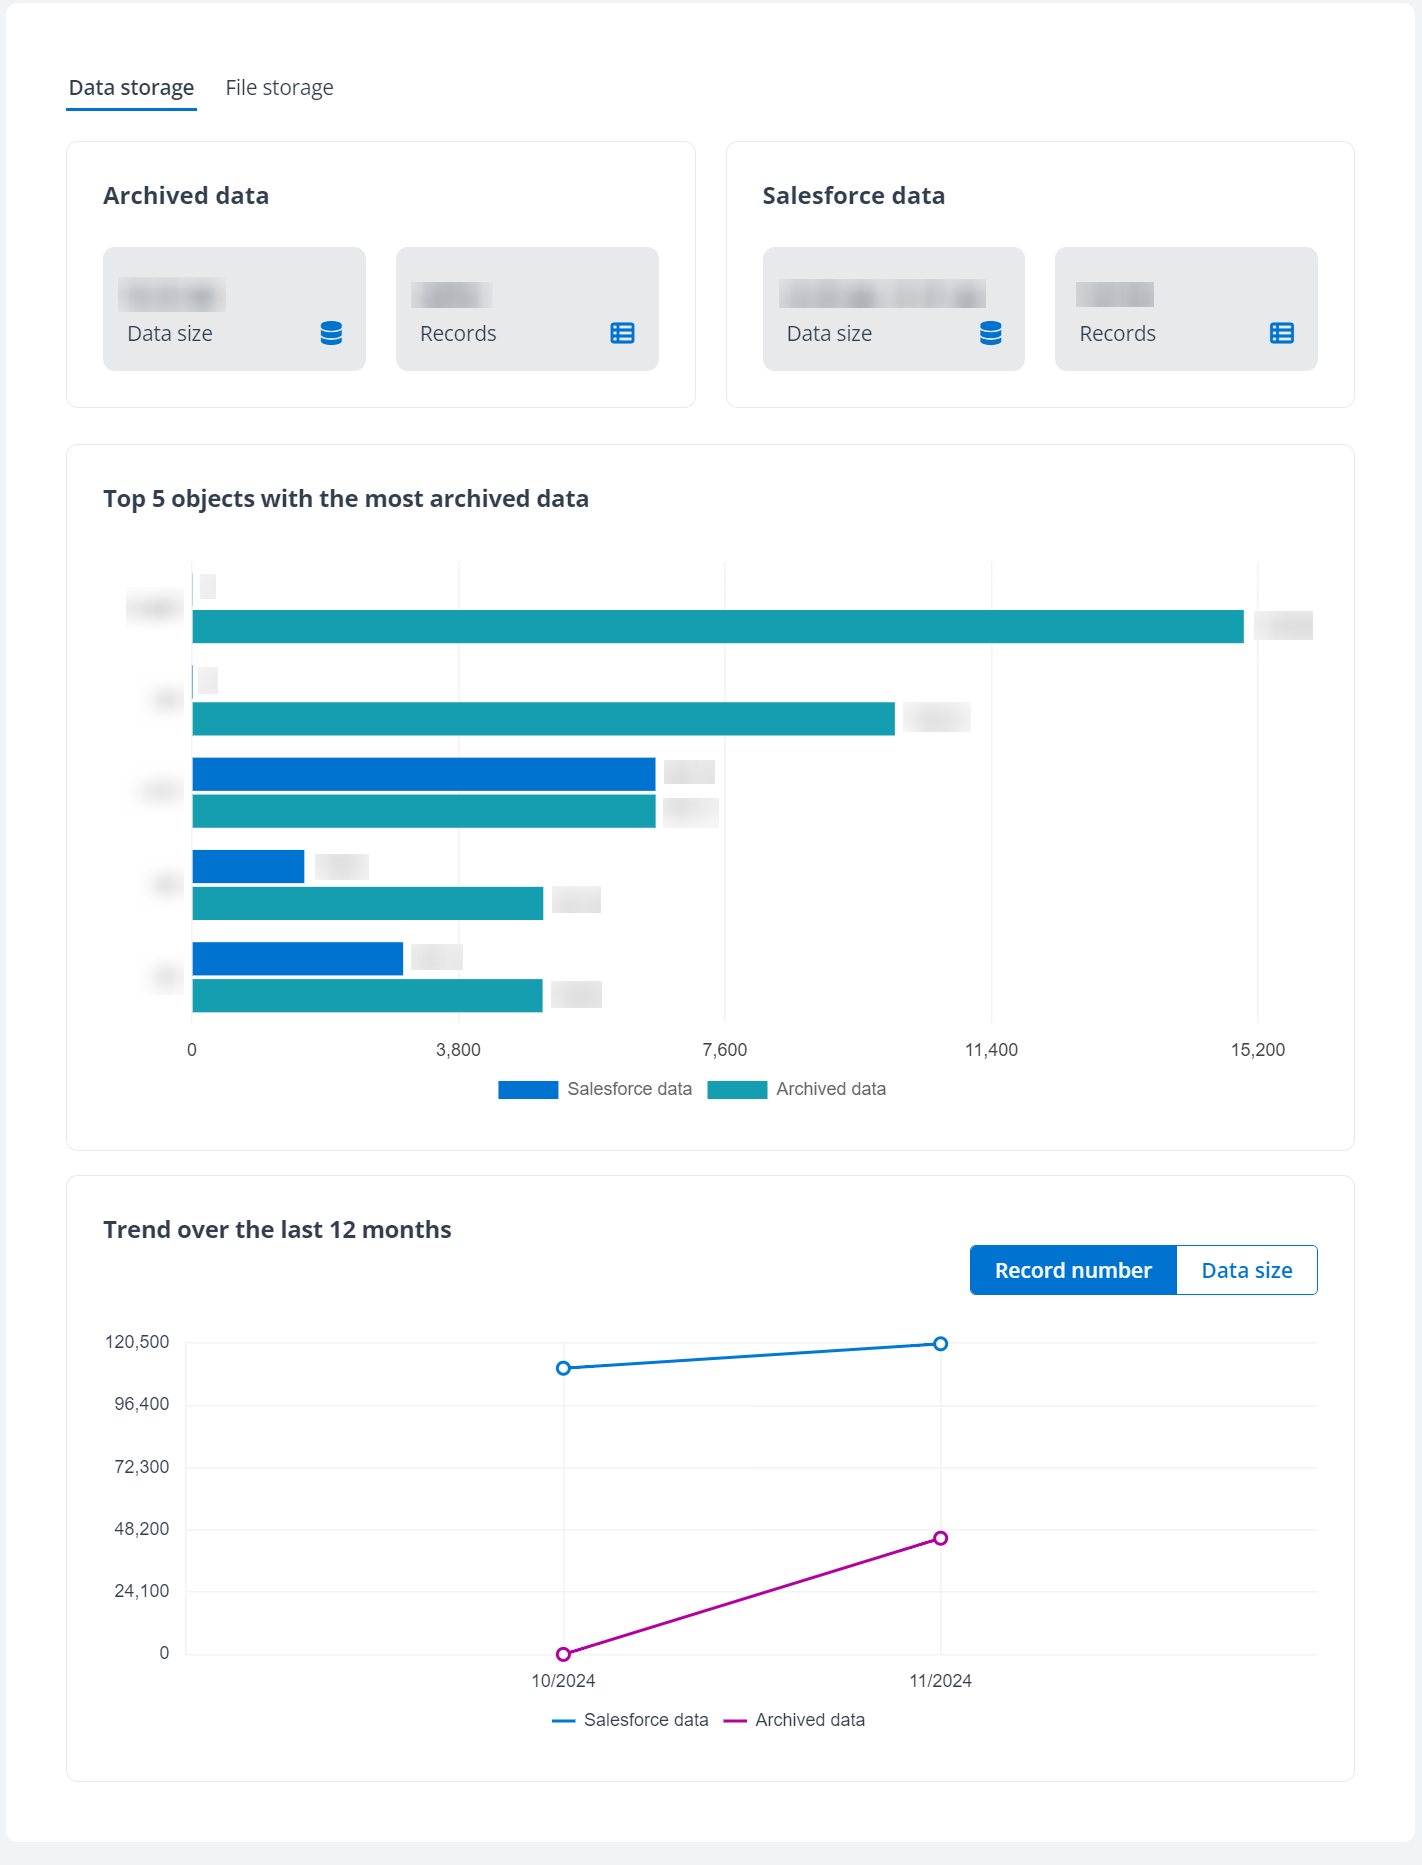This screenshot has height=1865, width=1422.
Task: Click database icon in Archived data size card
Action: tap(331, 333)
